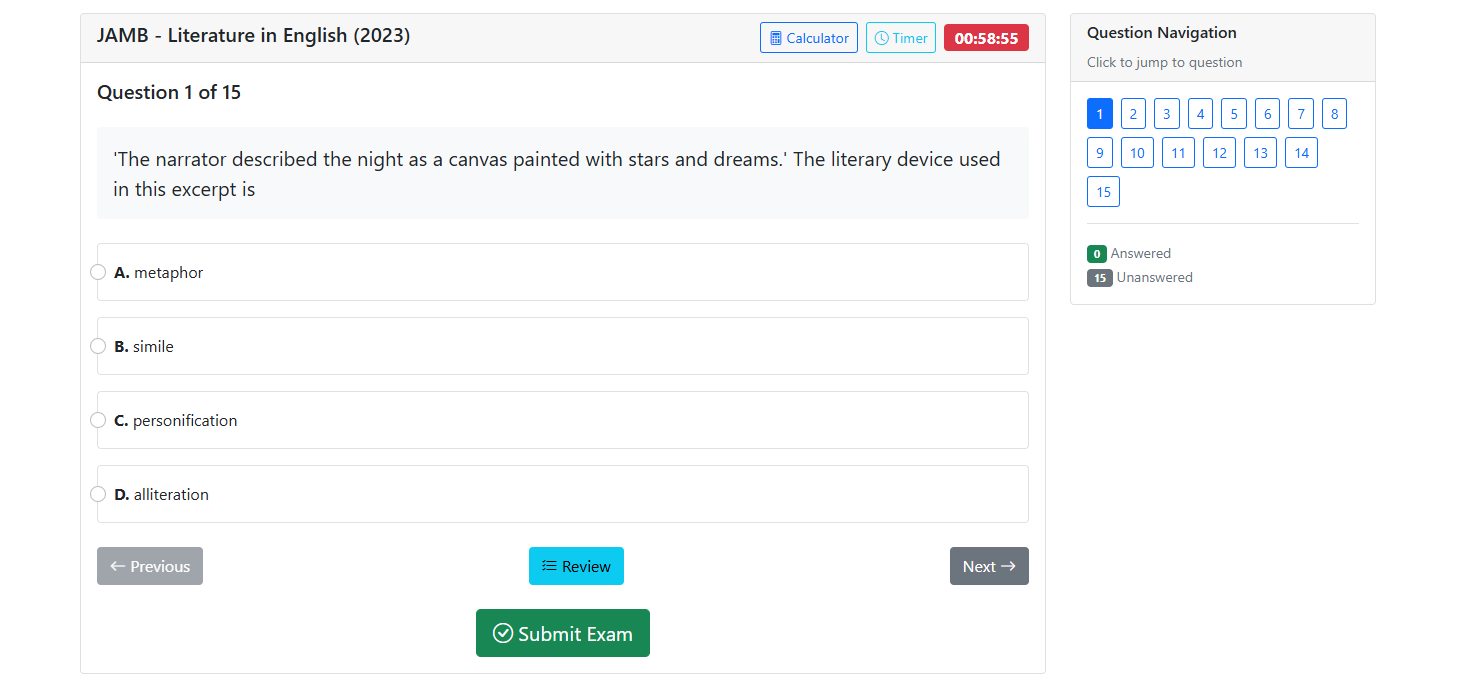Click the red countdown timer display
Viewport: 1484px width, 698px height.
(986, 38)
